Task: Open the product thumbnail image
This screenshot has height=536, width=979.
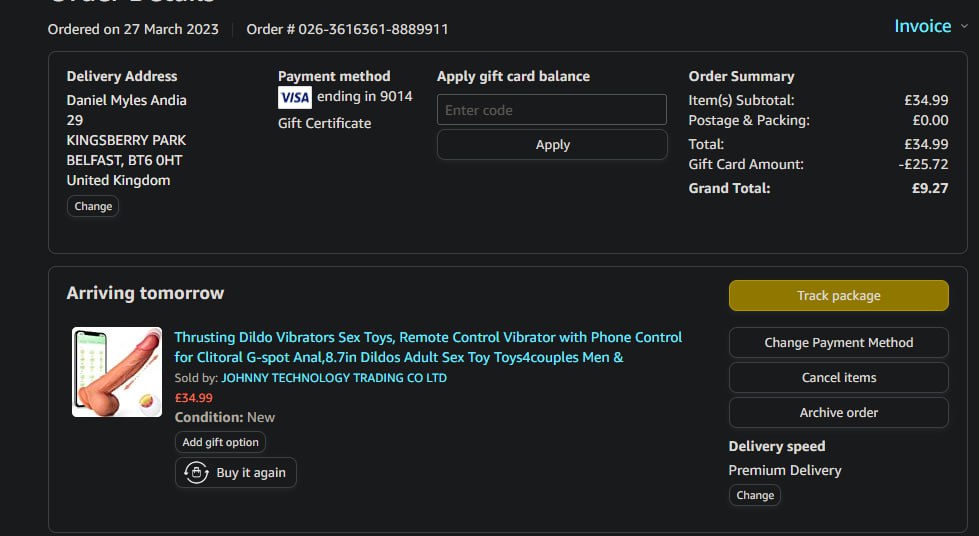Action: coord(117,372)
